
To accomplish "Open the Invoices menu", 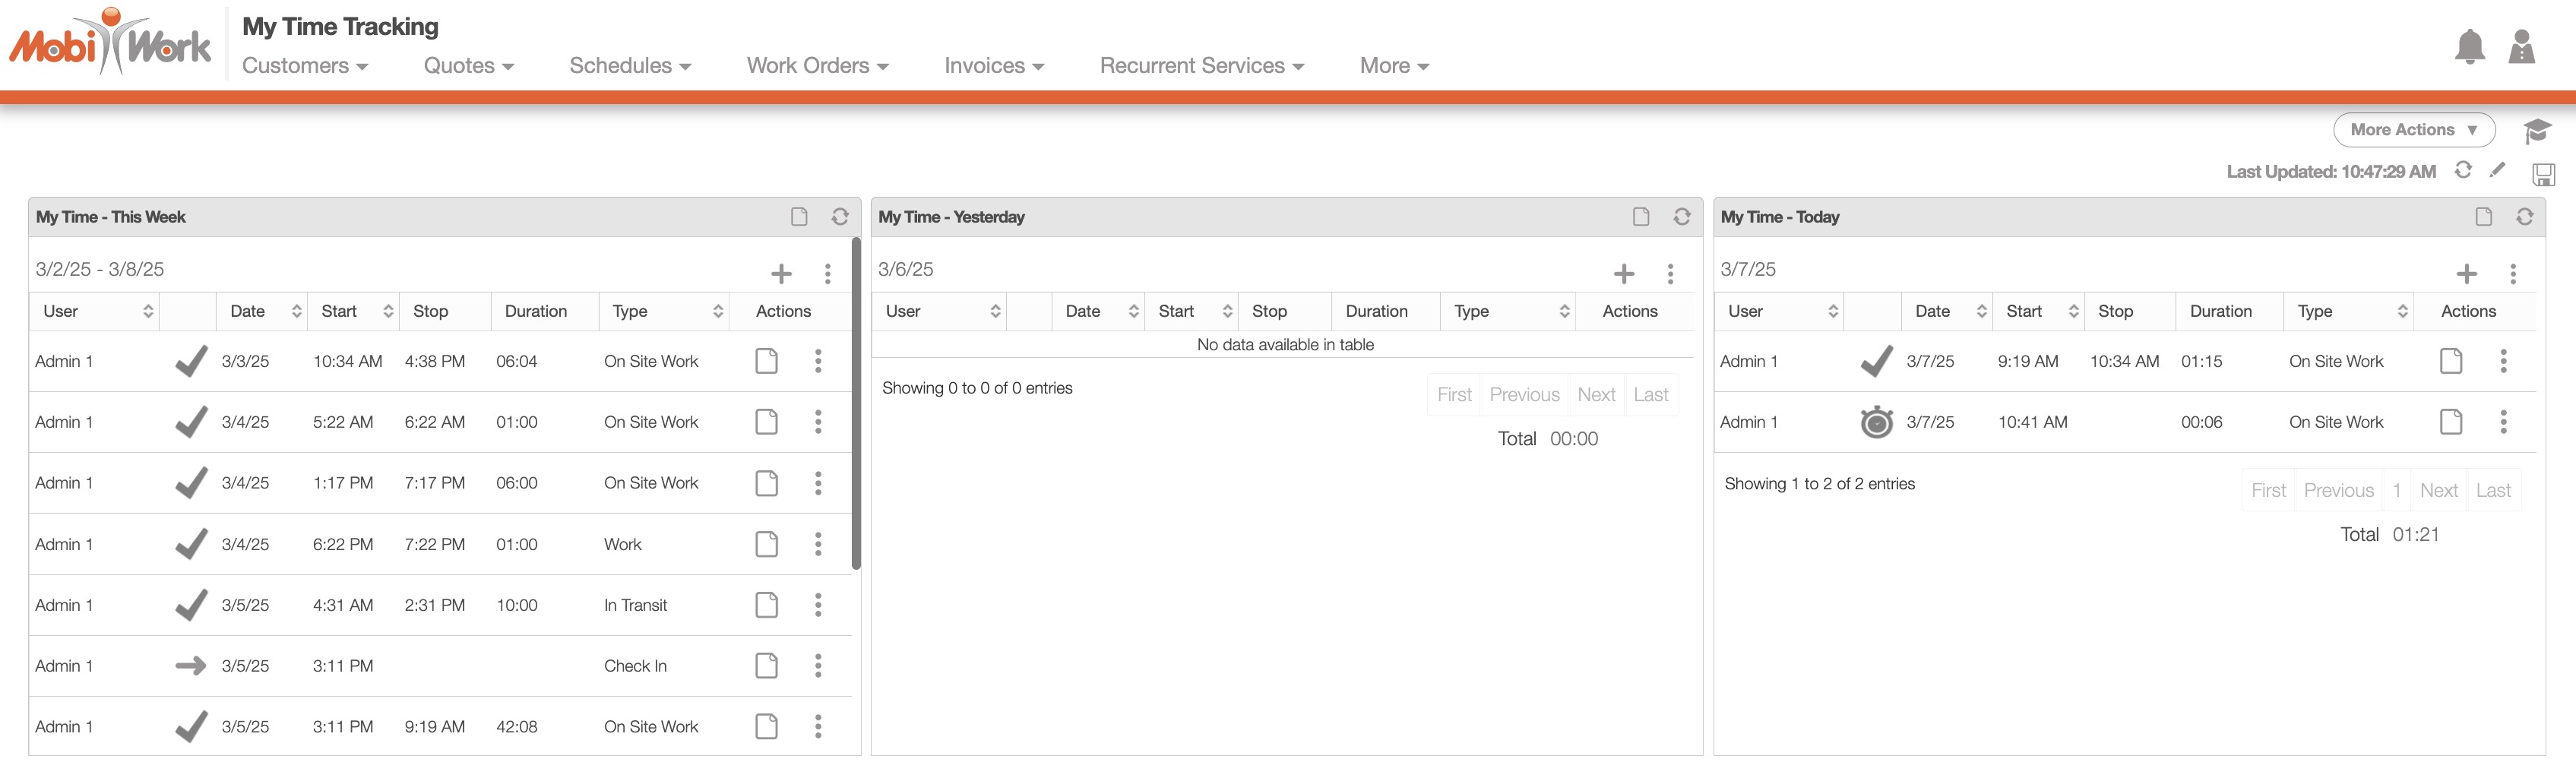I will click(994, 66).
